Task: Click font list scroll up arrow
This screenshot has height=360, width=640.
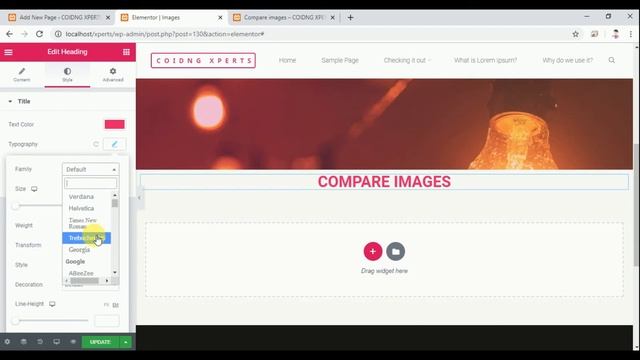Action: (115, 195)
